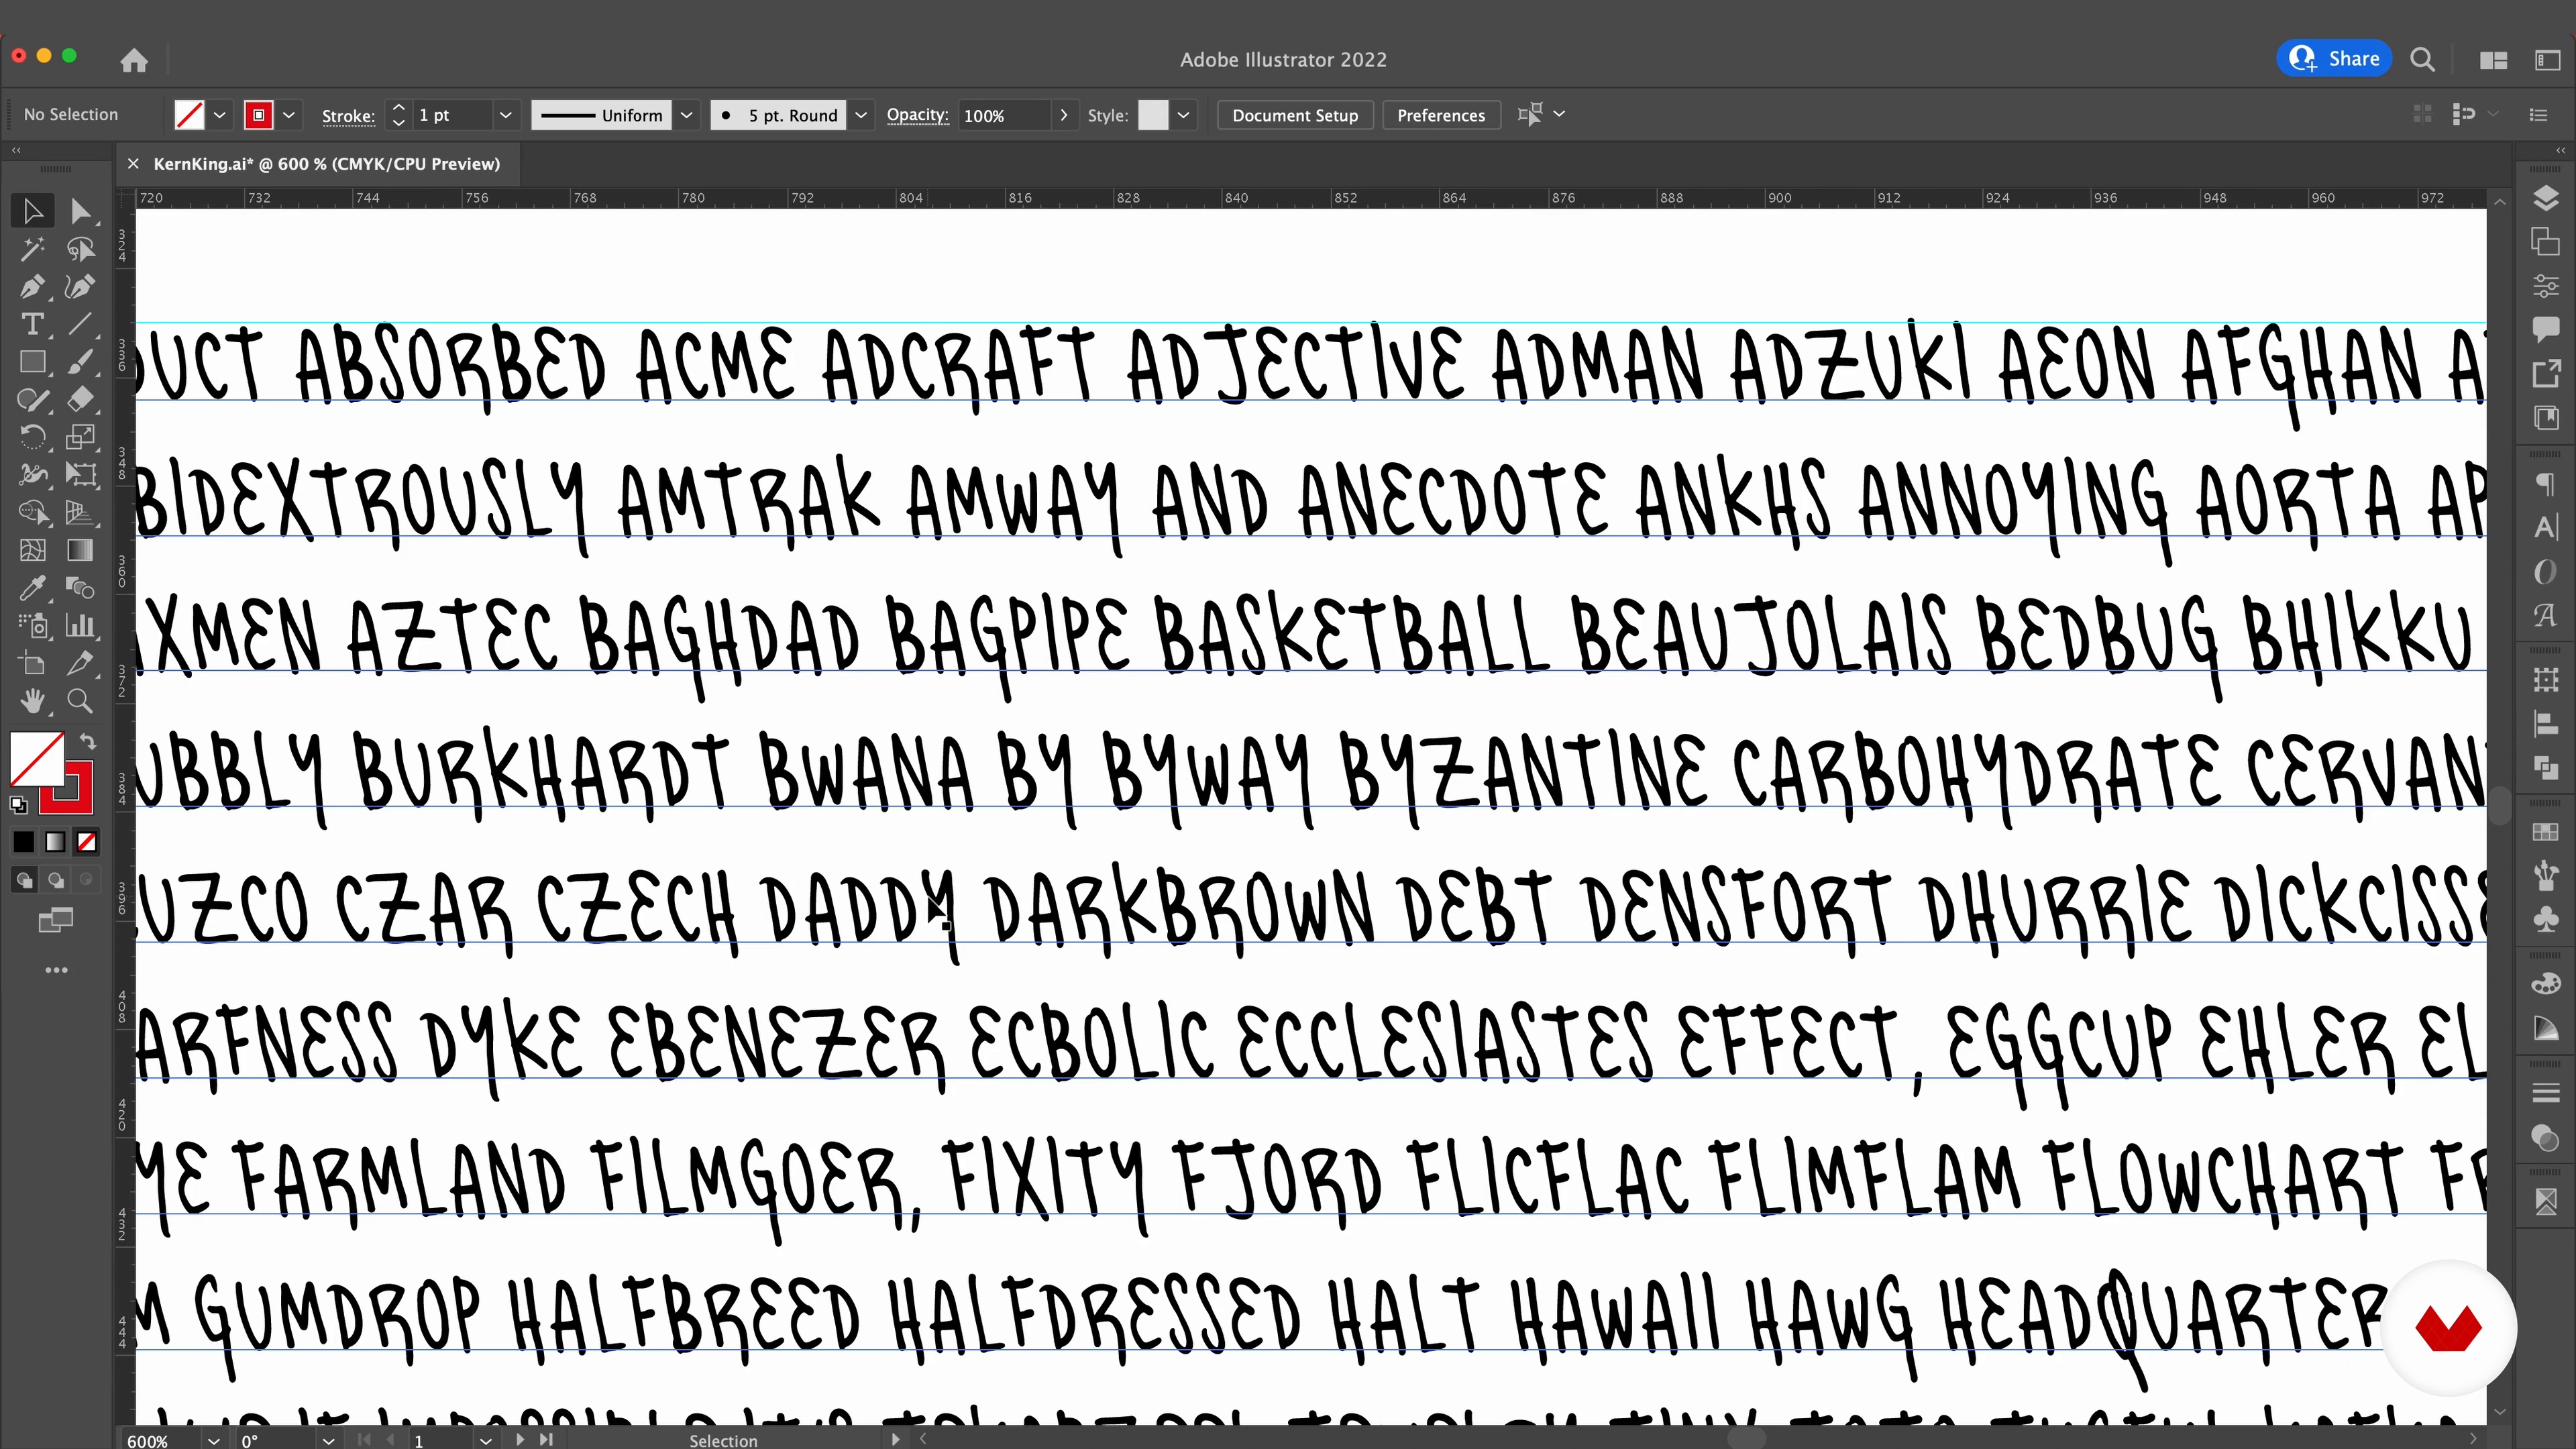This screenshot has height=1449, width=2576.
Task: Swap fill and stroke colors
Action: pyautogui.click(x=88, y=741)
